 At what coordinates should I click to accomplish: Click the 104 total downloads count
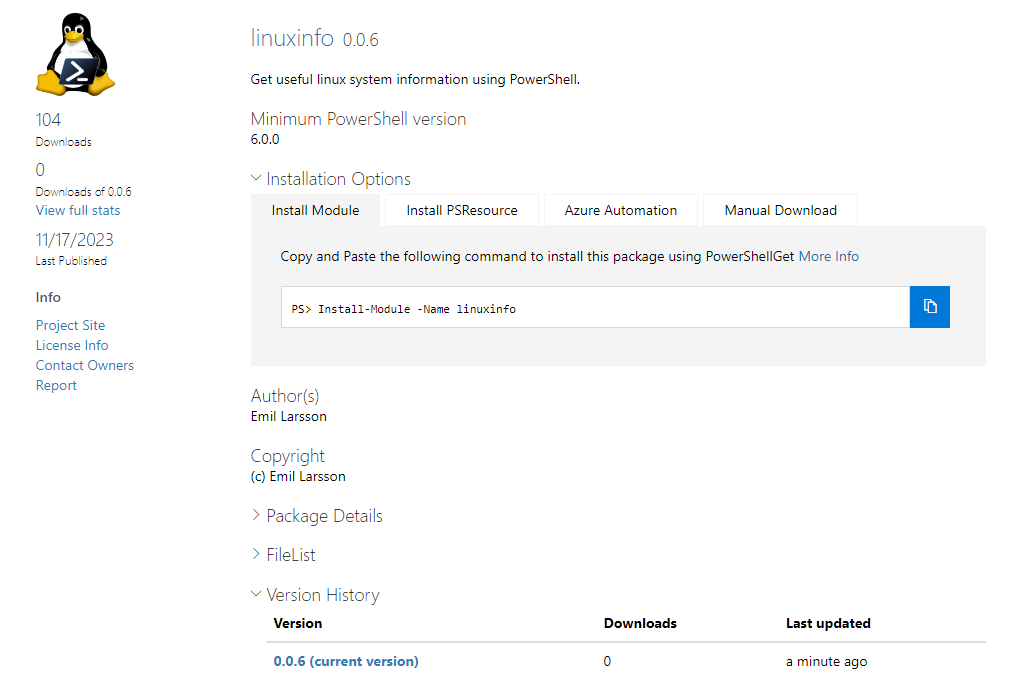point(48,120)
